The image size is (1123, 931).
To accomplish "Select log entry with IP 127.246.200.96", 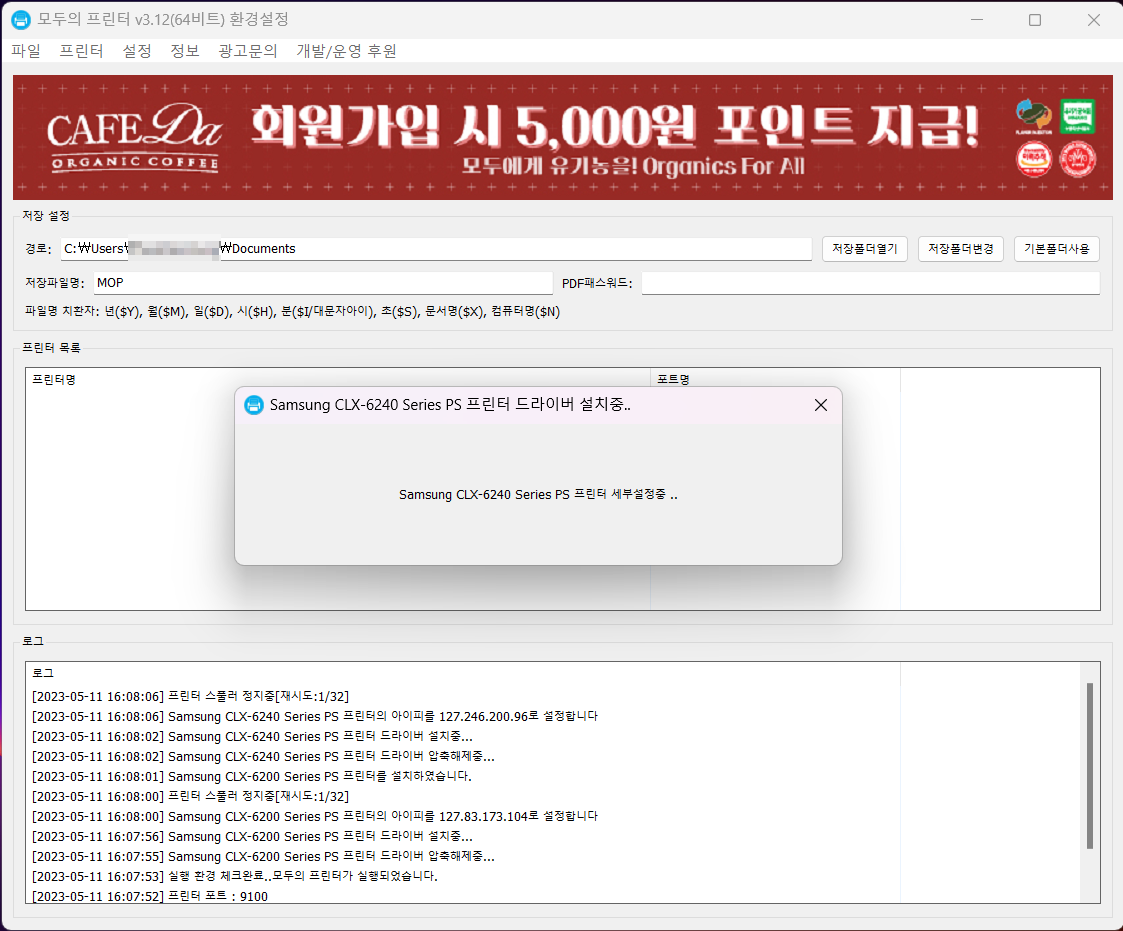I will click(314, 716).
